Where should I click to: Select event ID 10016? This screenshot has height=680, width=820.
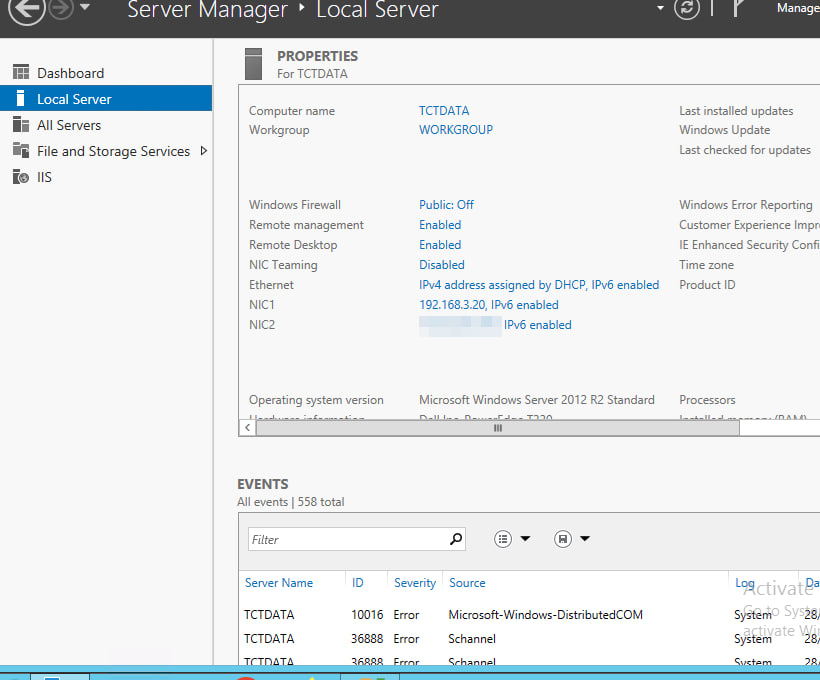[367, 615]
